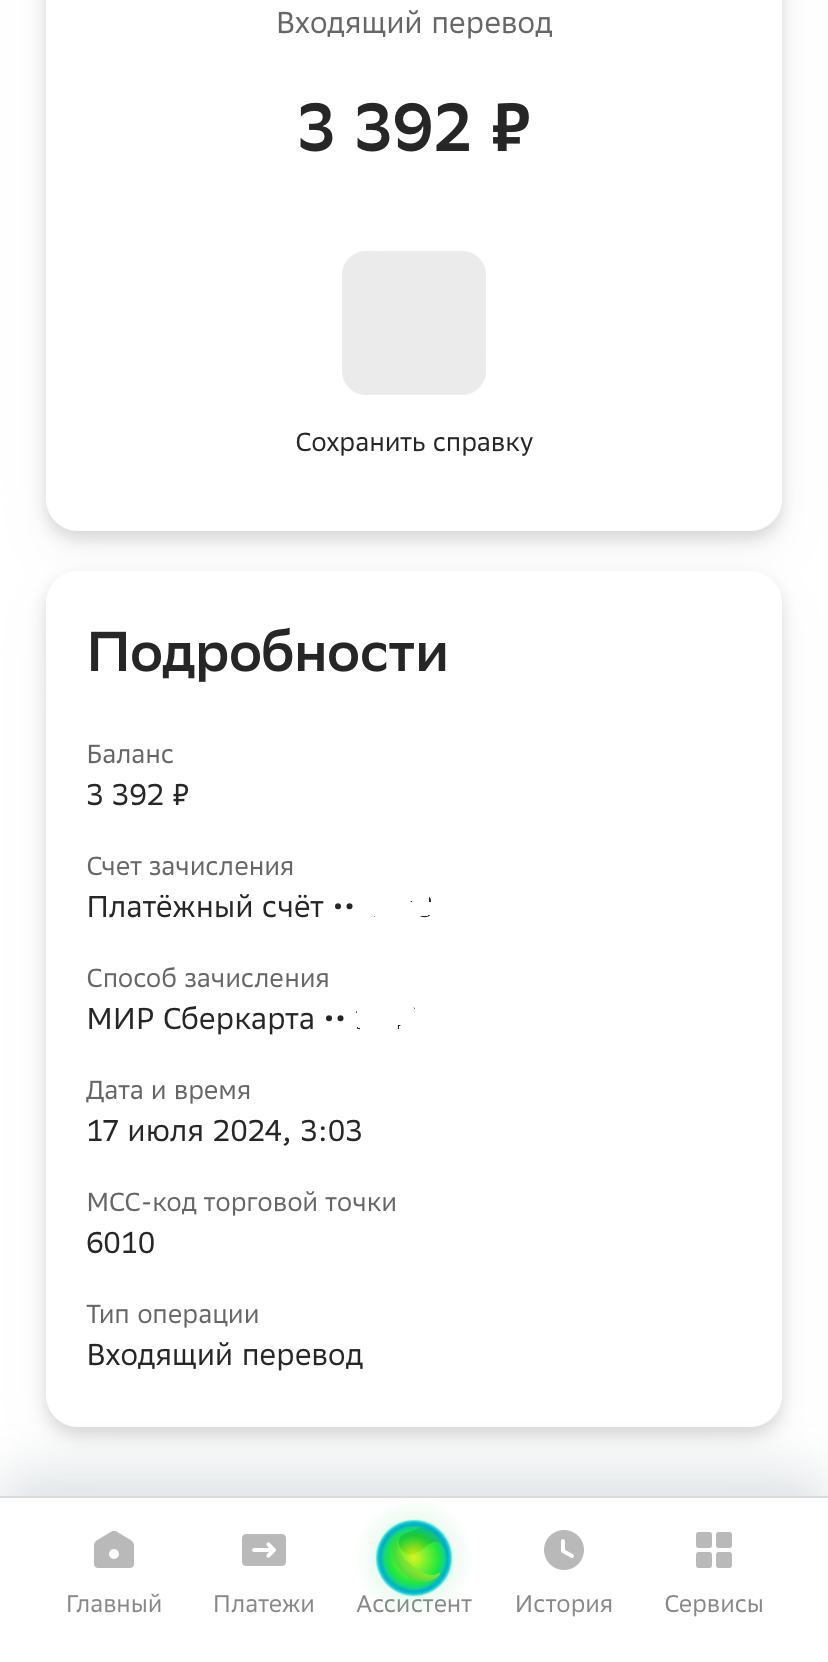Tap the 3 392 ₽ transfer amount
828x1662 pixels.
click(x=414, y=128)
